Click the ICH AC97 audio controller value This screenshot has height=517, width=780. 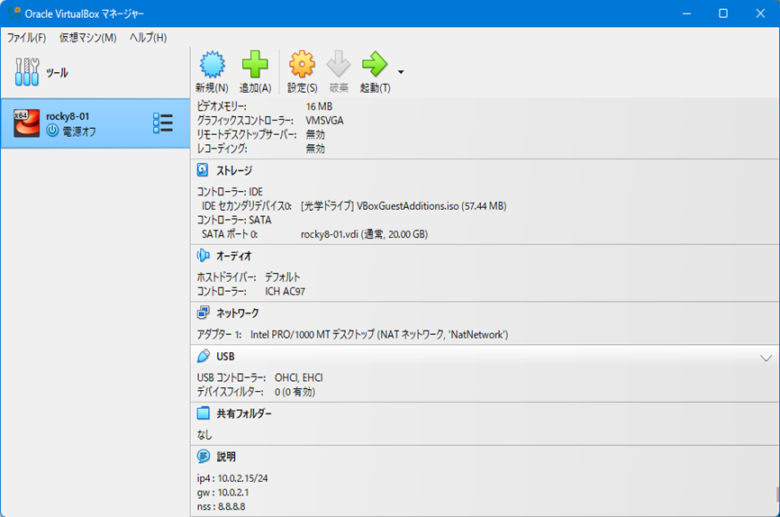[285, 292]
